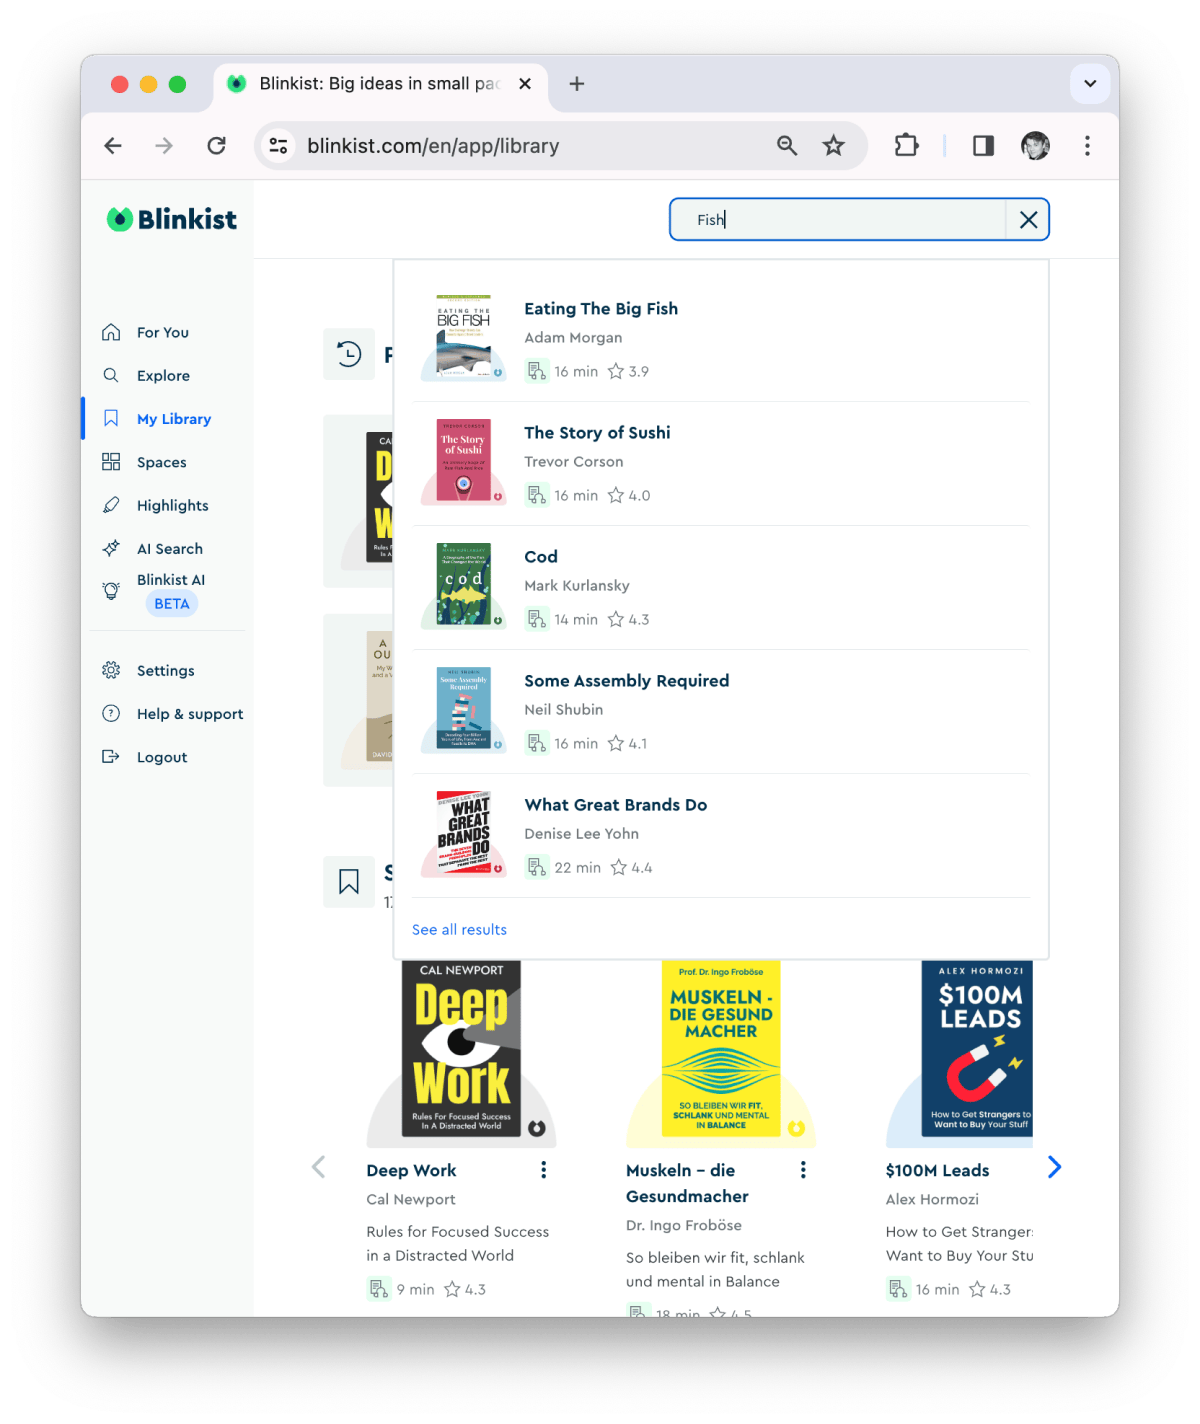Select My Library in sidebar
This screenshot has height=1424, width=1200.
pyautogui.click(x=173, y=419)
